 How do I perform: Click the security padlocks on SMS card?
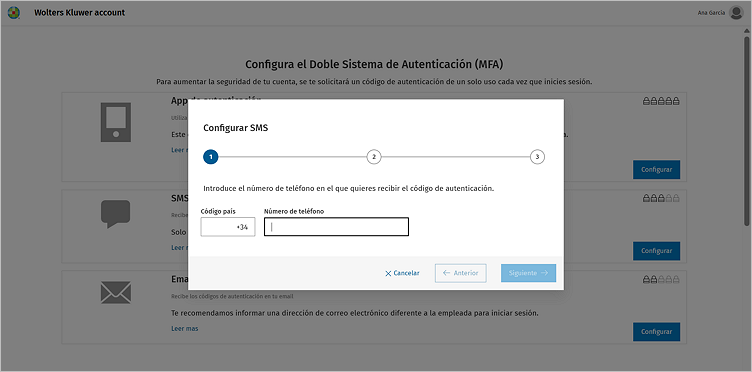(x=661, y=198)
